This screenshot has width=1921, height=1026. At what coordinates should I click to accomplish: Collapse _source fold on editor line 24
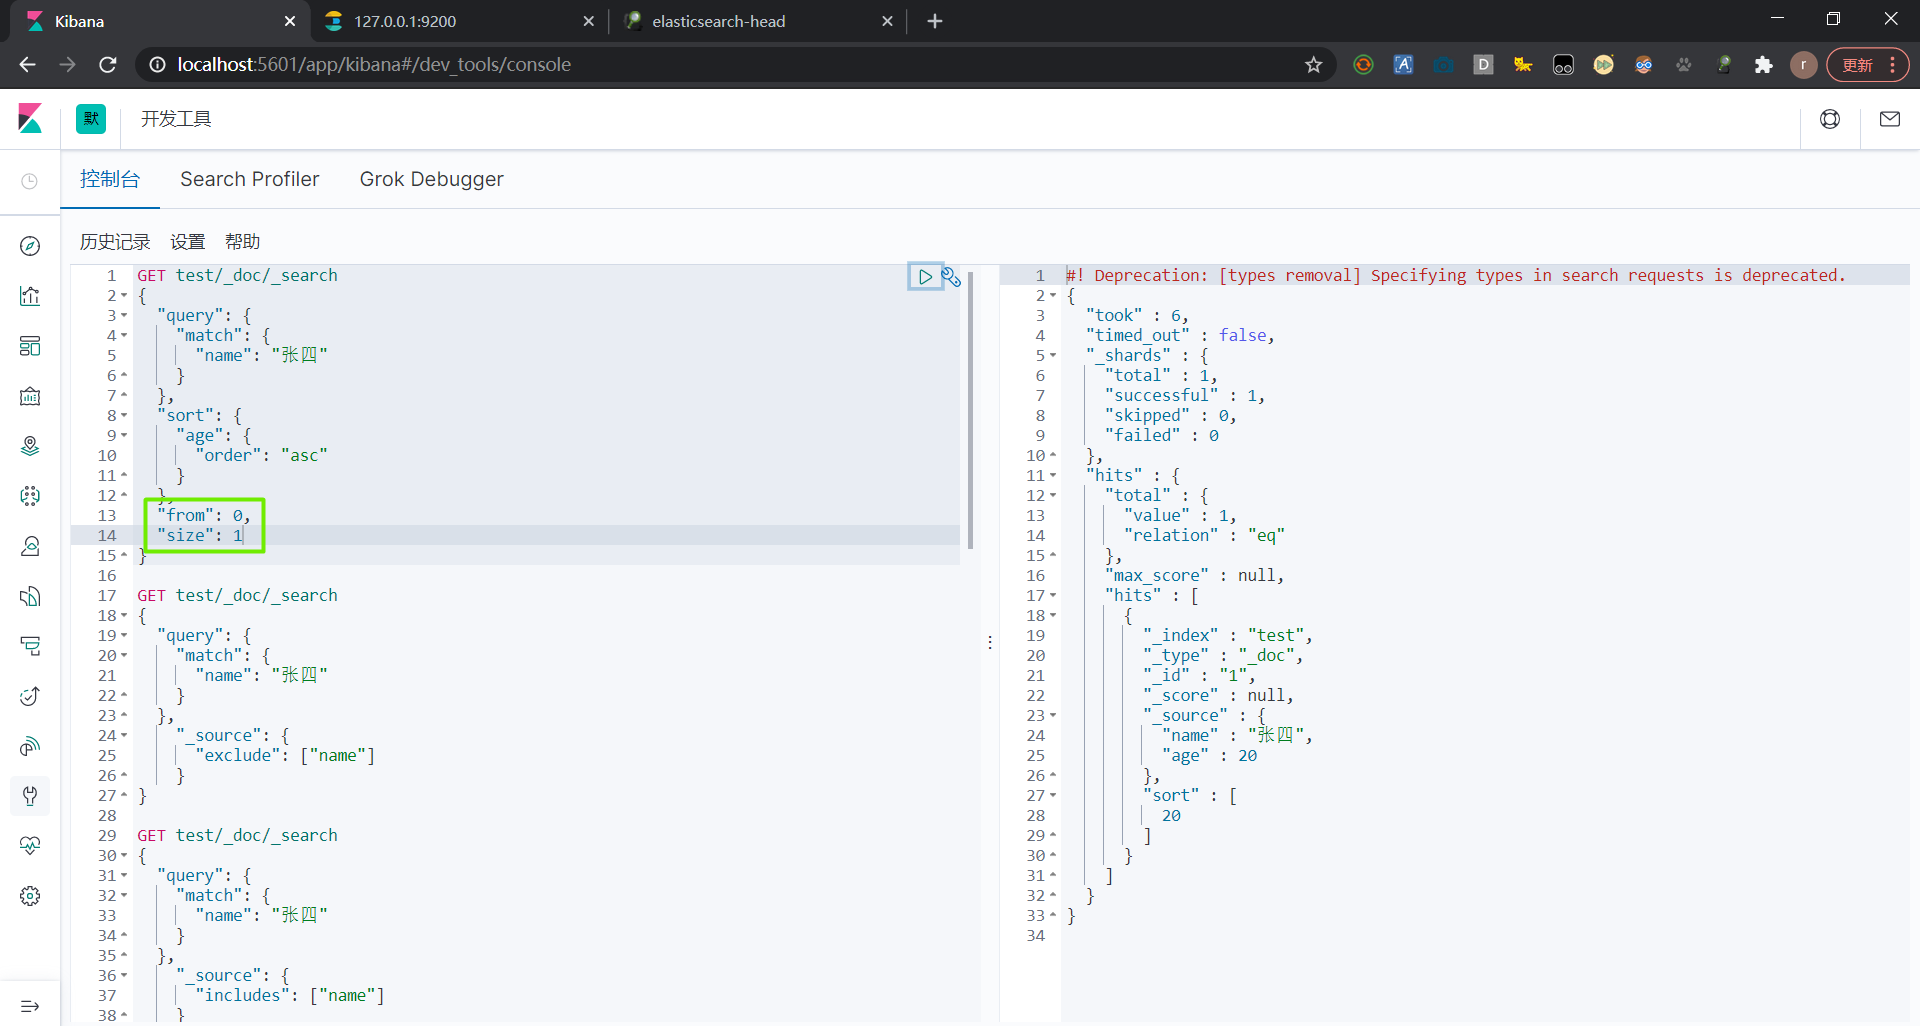pyautogui.click(x=124, y=736)
